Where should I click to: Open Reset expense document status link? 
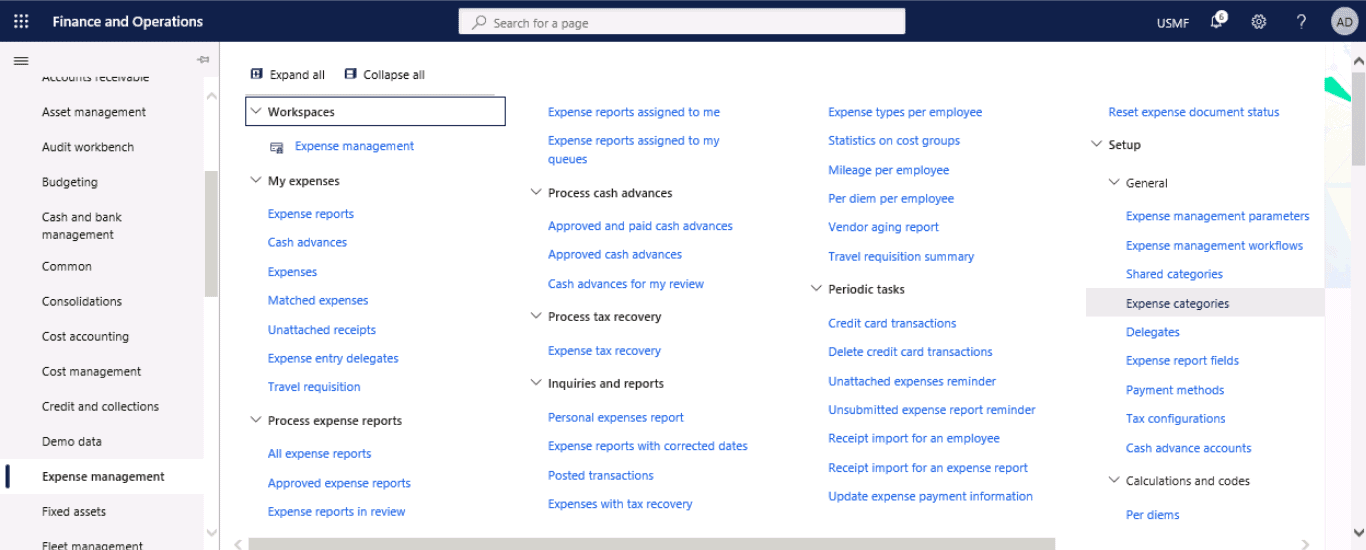1194,113
